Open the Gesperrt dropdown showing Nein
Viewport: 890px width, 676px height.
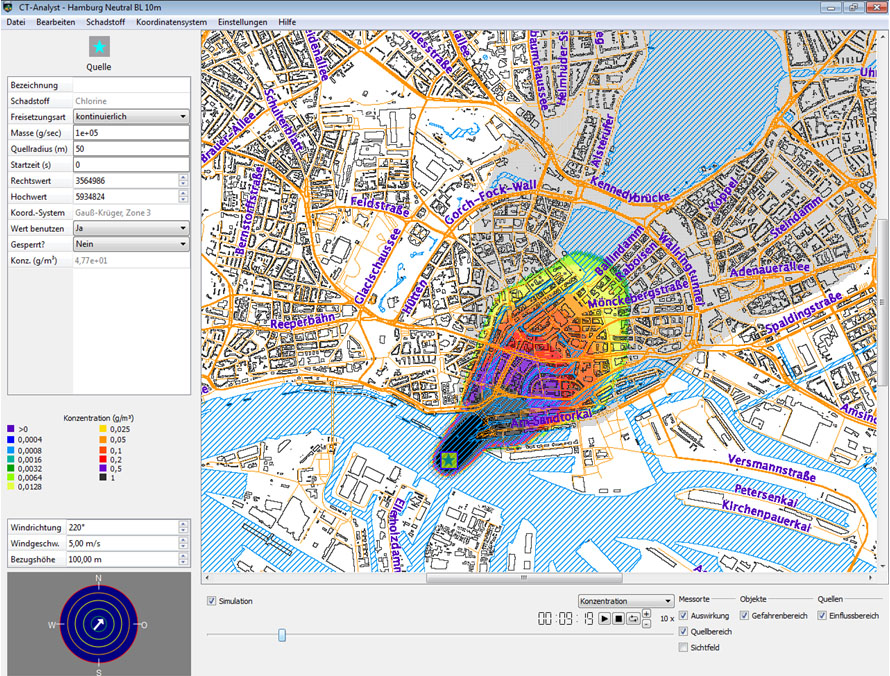(x=130, y=244)
